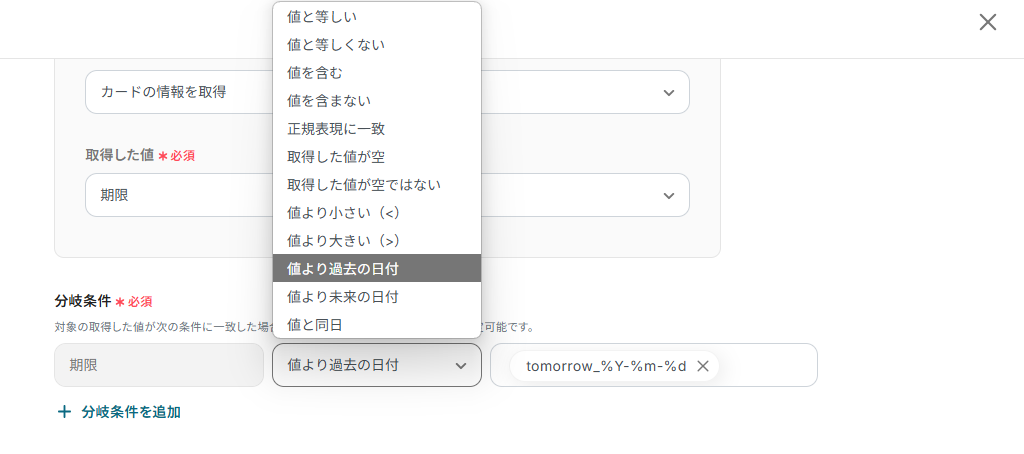Viewport: 1024px width, 454px height.
Task: Close the dialog with the X icon
Action: [x=987, y=22]
